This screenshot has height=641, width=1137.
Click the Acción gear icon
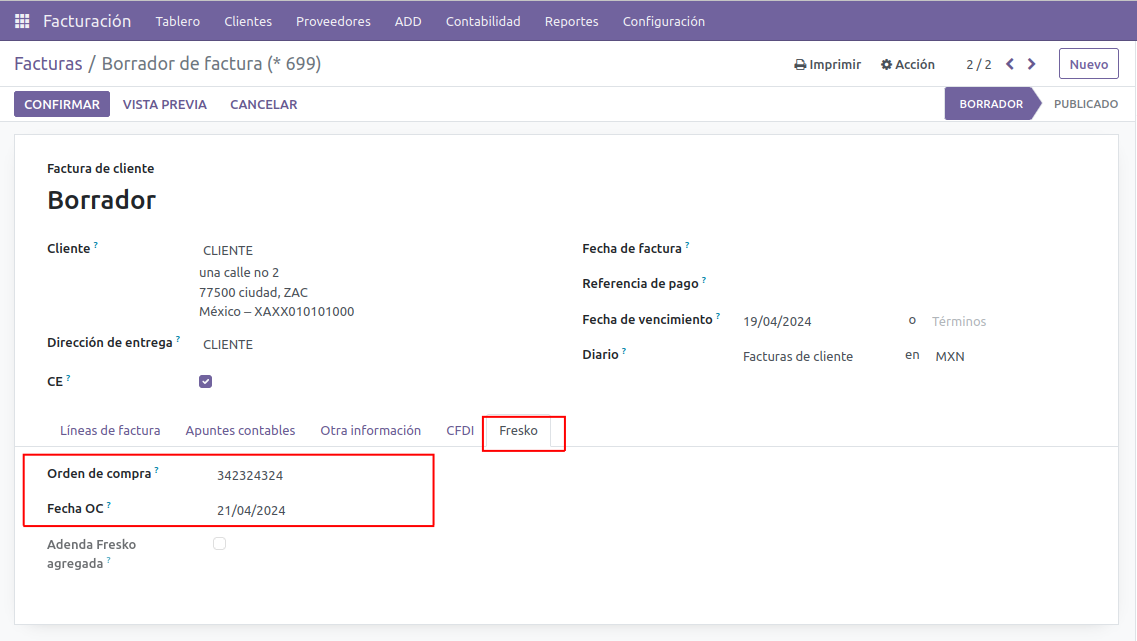tap(886, 65)
